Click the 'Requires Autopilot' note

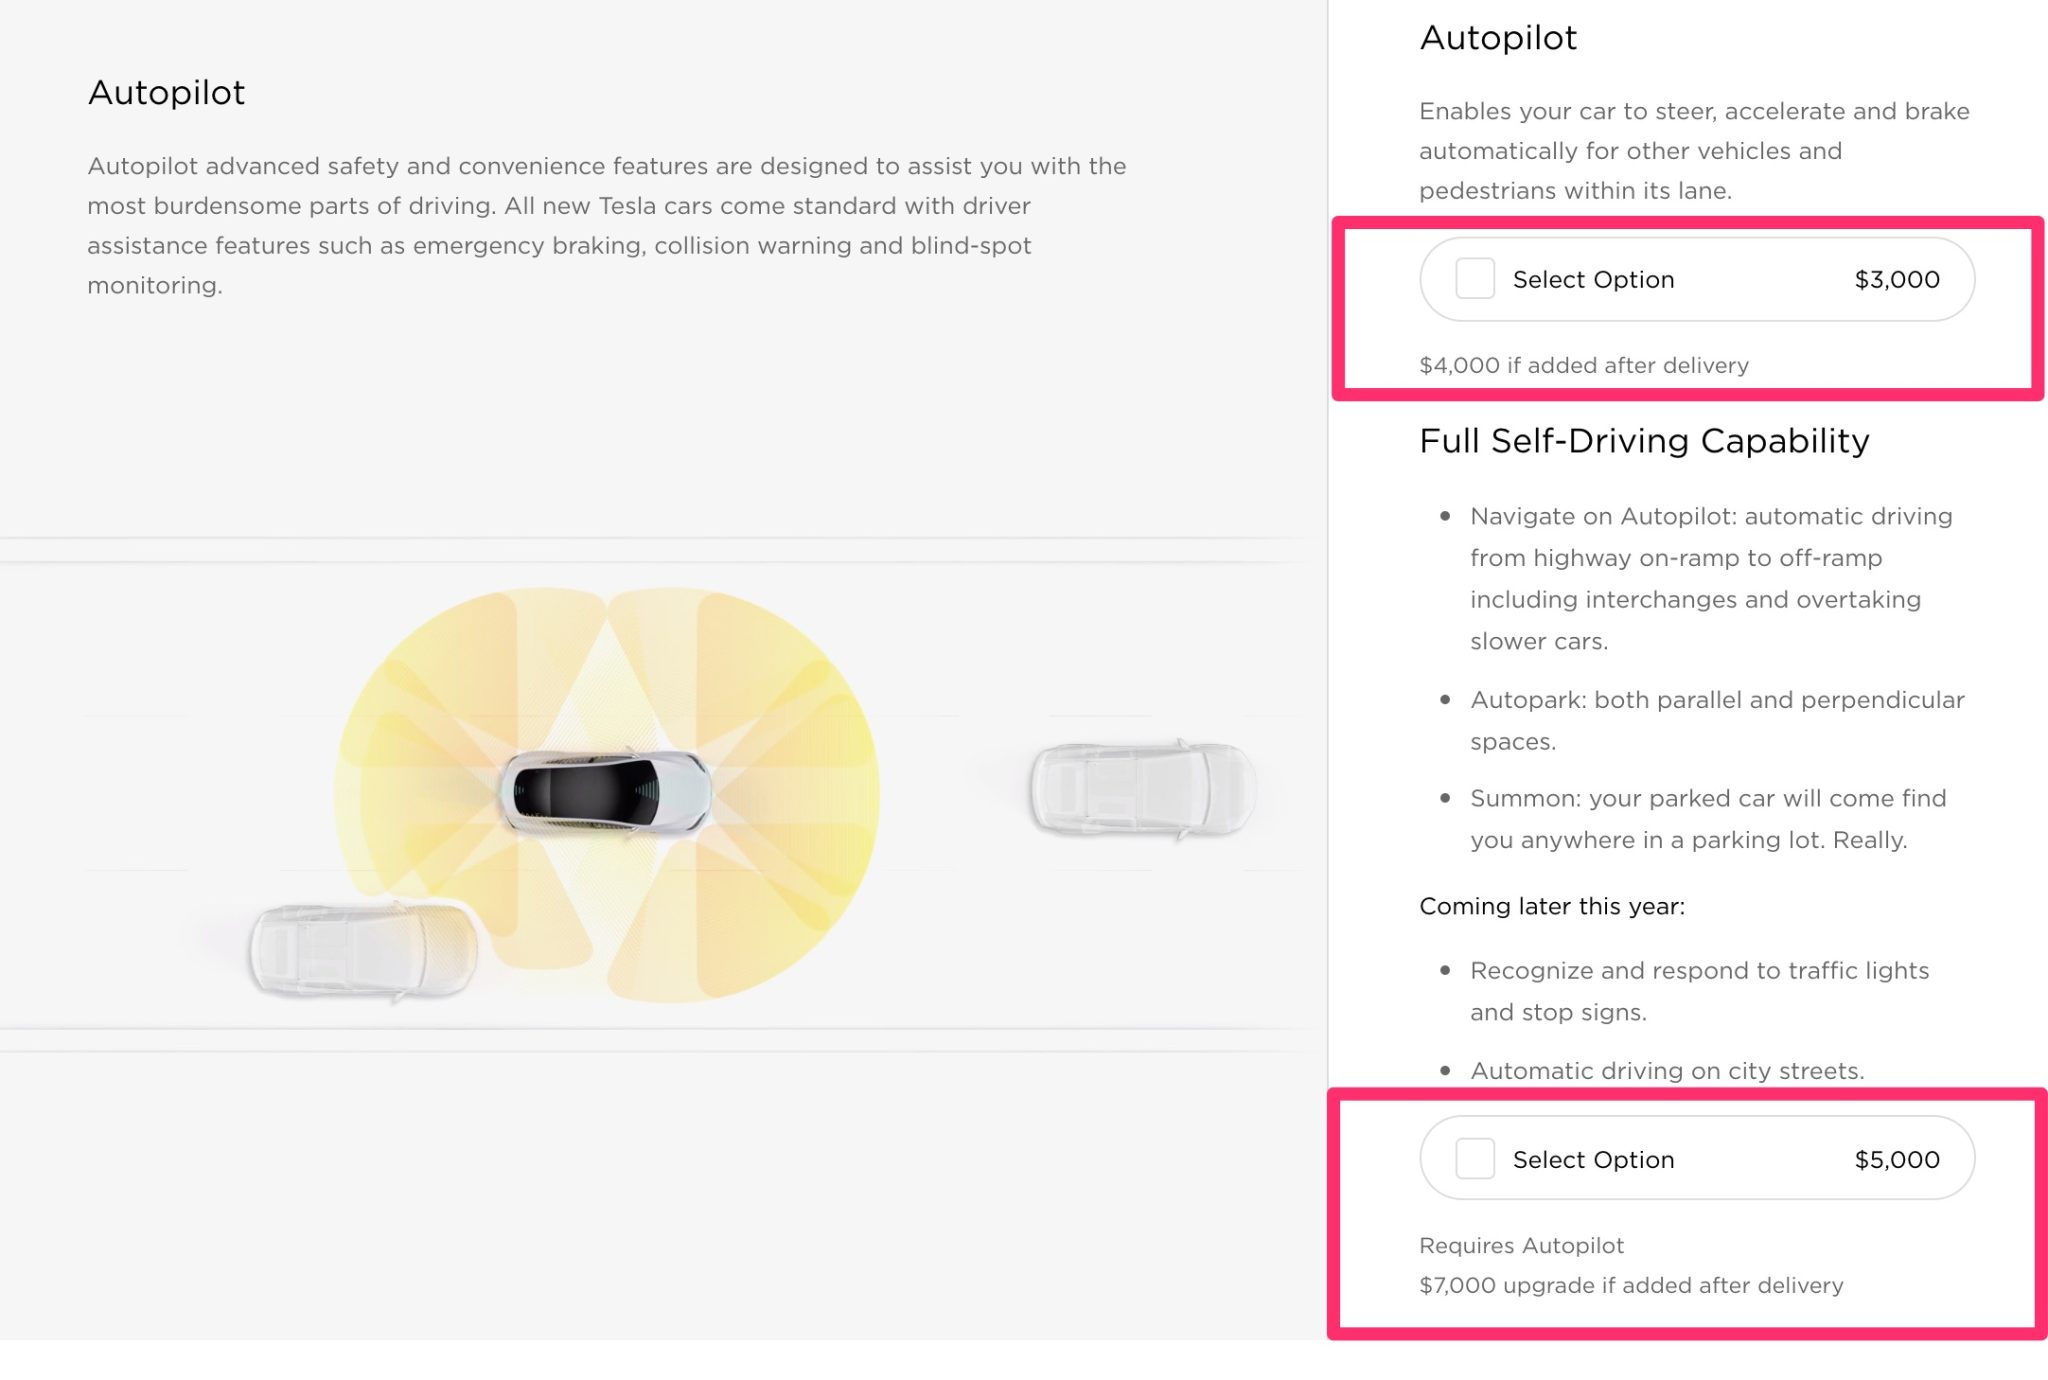(x=1521, y=1246)
